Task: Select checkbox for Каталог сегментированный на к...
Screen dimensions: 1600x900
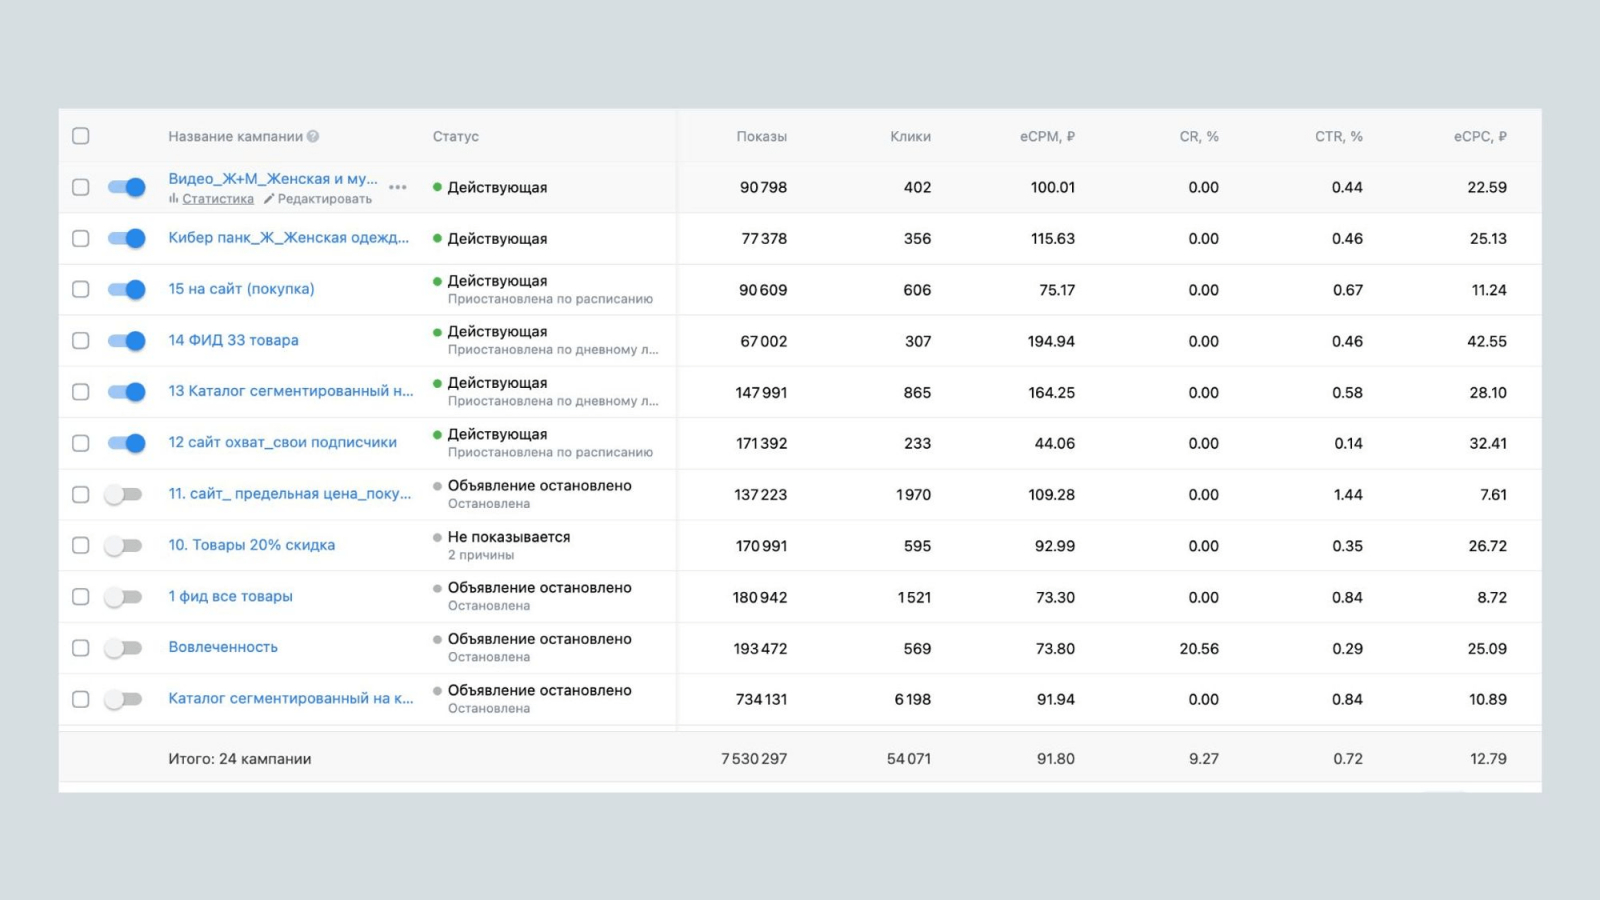Action: [x=81, y=699]
